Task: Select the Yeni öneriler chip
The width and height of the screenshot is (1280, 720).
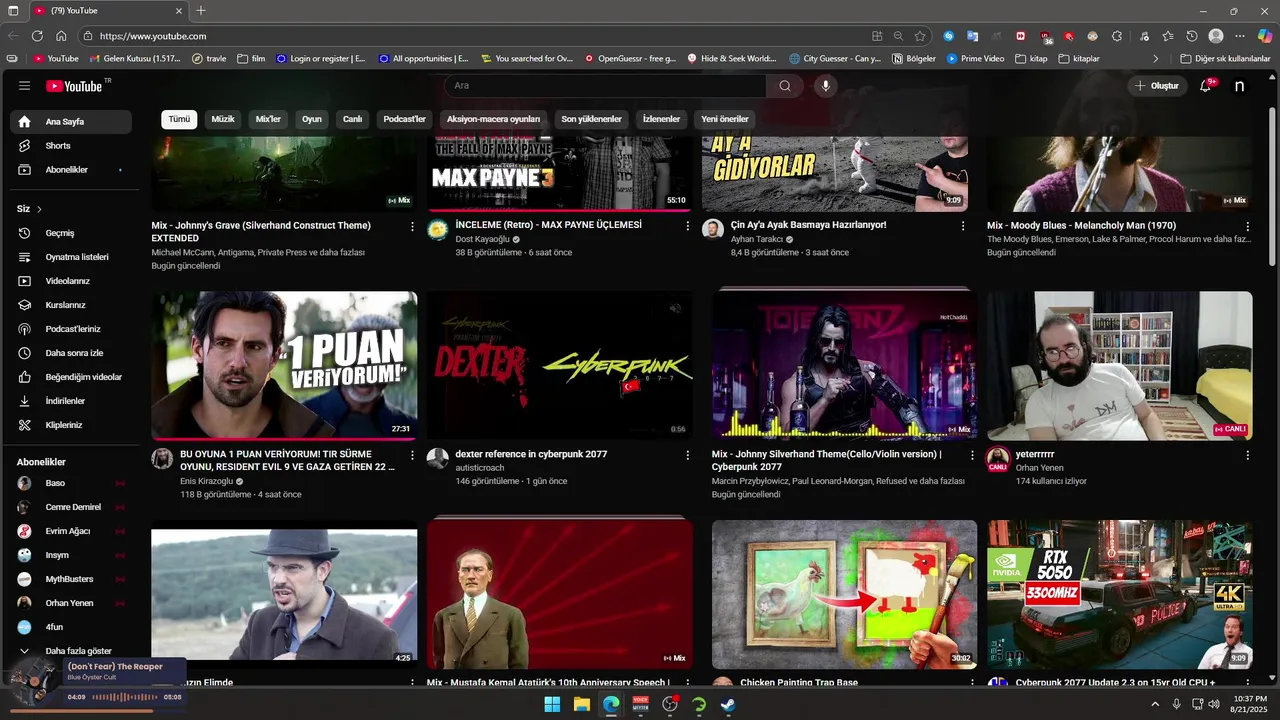Action: [x=725, y=119]
